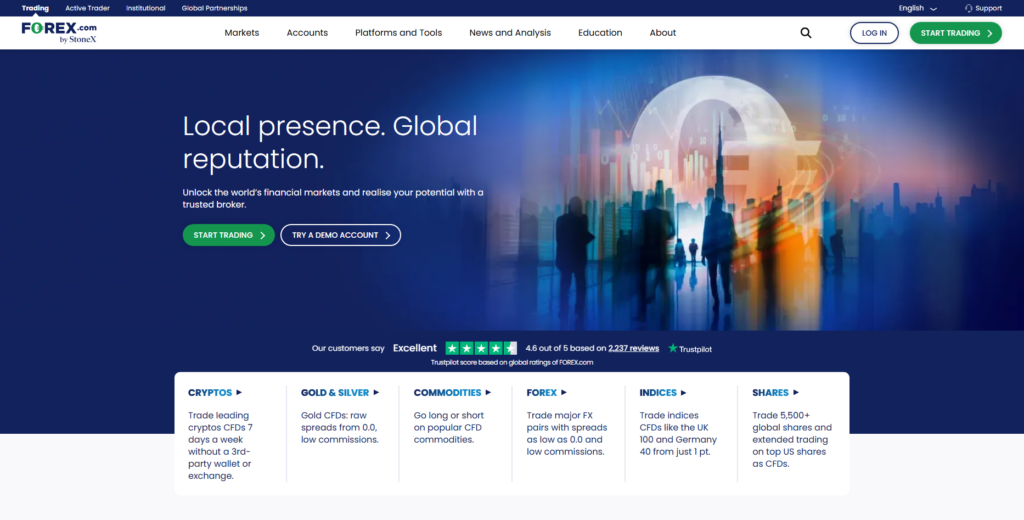This screenshot has width=1024, height=520.
Task: Open the About menu
Action: tap(663, 33)
